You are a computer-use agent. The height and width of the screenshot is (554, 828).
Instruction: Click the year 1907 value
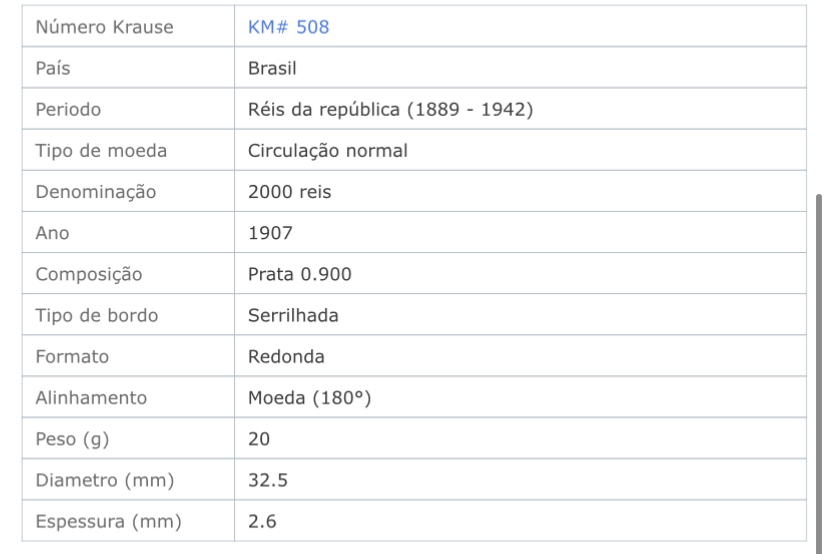point(270,233)
